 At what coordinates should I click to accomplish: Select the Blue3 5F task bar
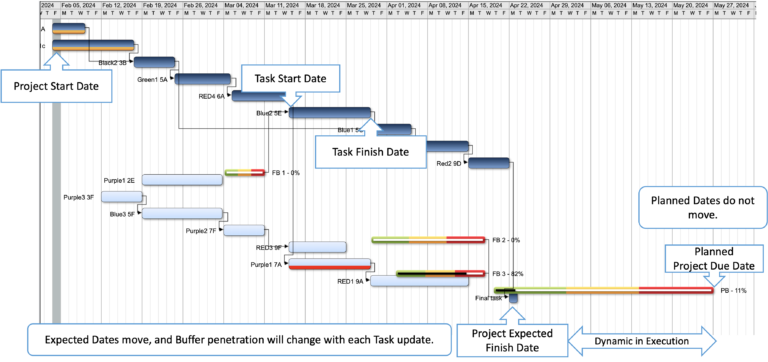click(x=182, y=213)
